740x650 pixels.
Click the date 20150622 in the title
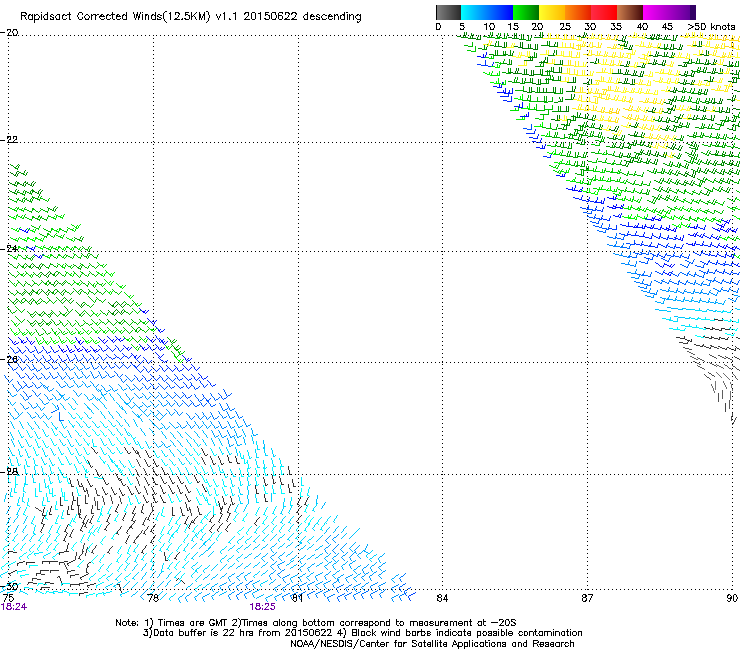point(270,17)
